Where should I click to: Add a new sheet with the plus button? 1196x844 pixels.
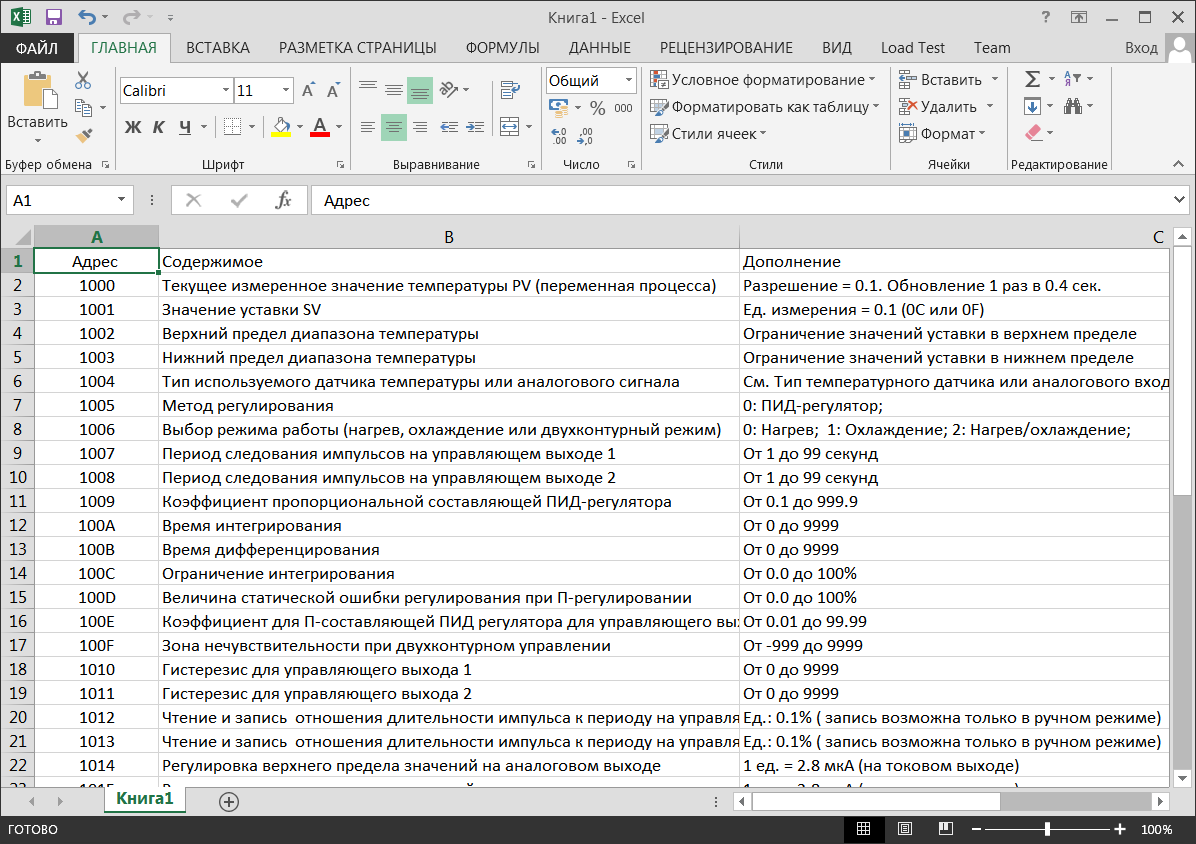pyautogui.click(x=229, y=801)
